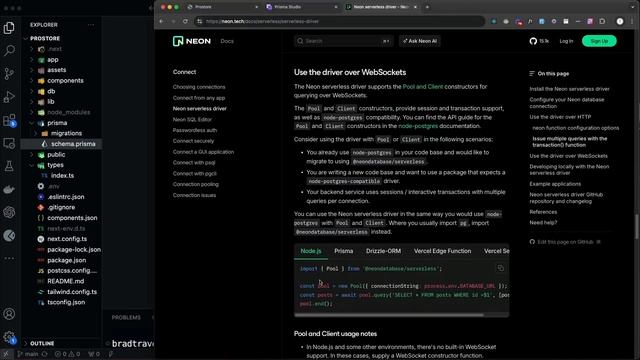Screen dimensions: 640x360
Task: Open .gitignore file
Action: [x=61, y=207]
